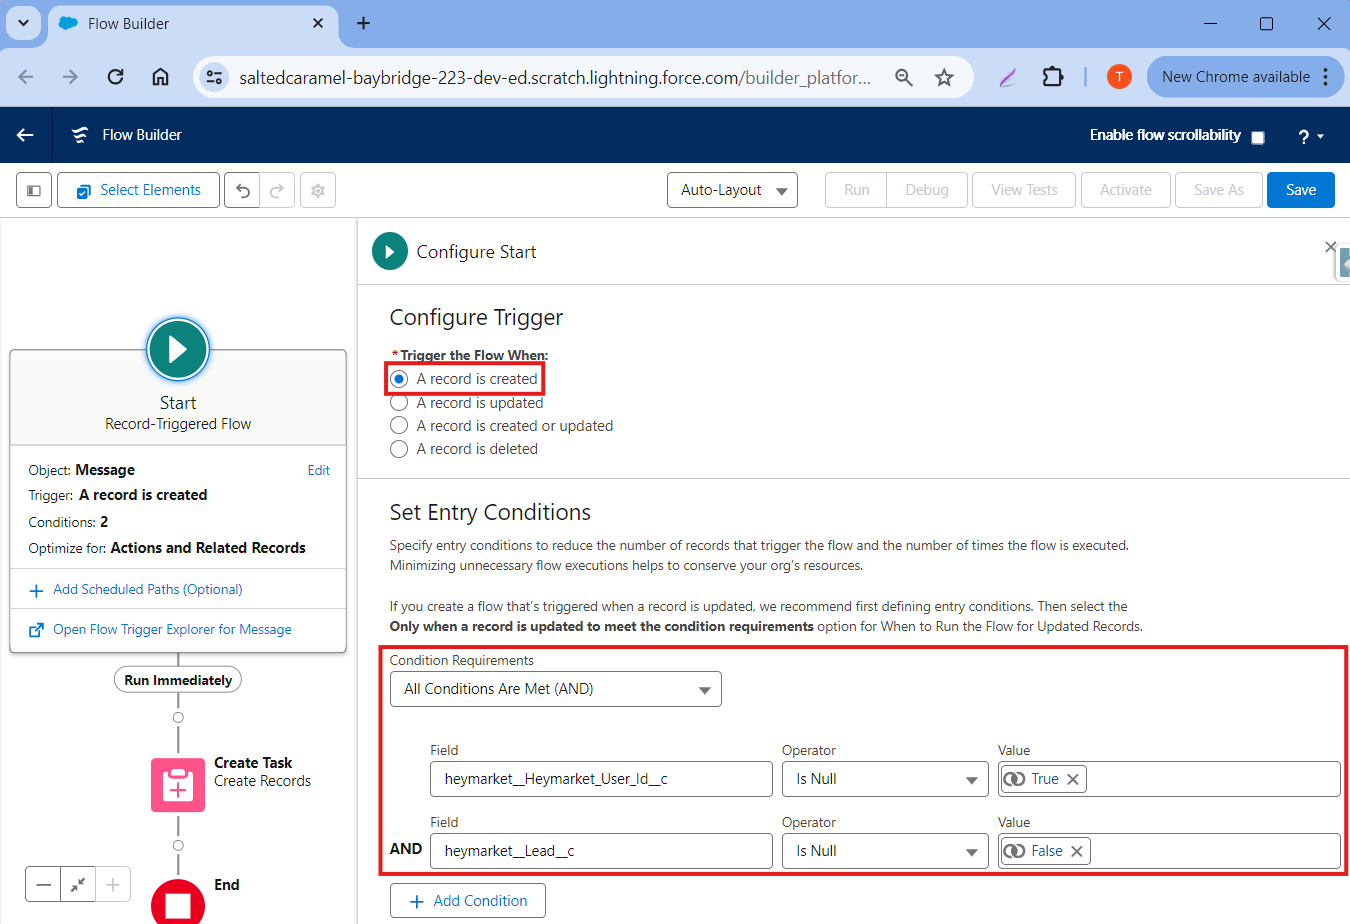Image resolution: width=1350 pixels, height=924 pixels.
Task: Zoom out on the canvas
Action: click(43, 884)
